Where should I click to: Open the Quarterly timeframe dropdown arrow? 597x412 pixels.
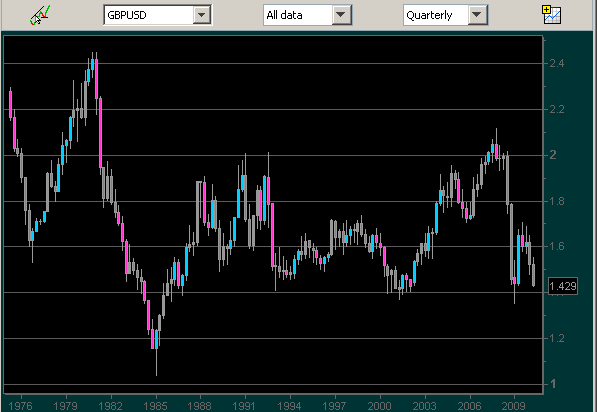pos(477,15)
